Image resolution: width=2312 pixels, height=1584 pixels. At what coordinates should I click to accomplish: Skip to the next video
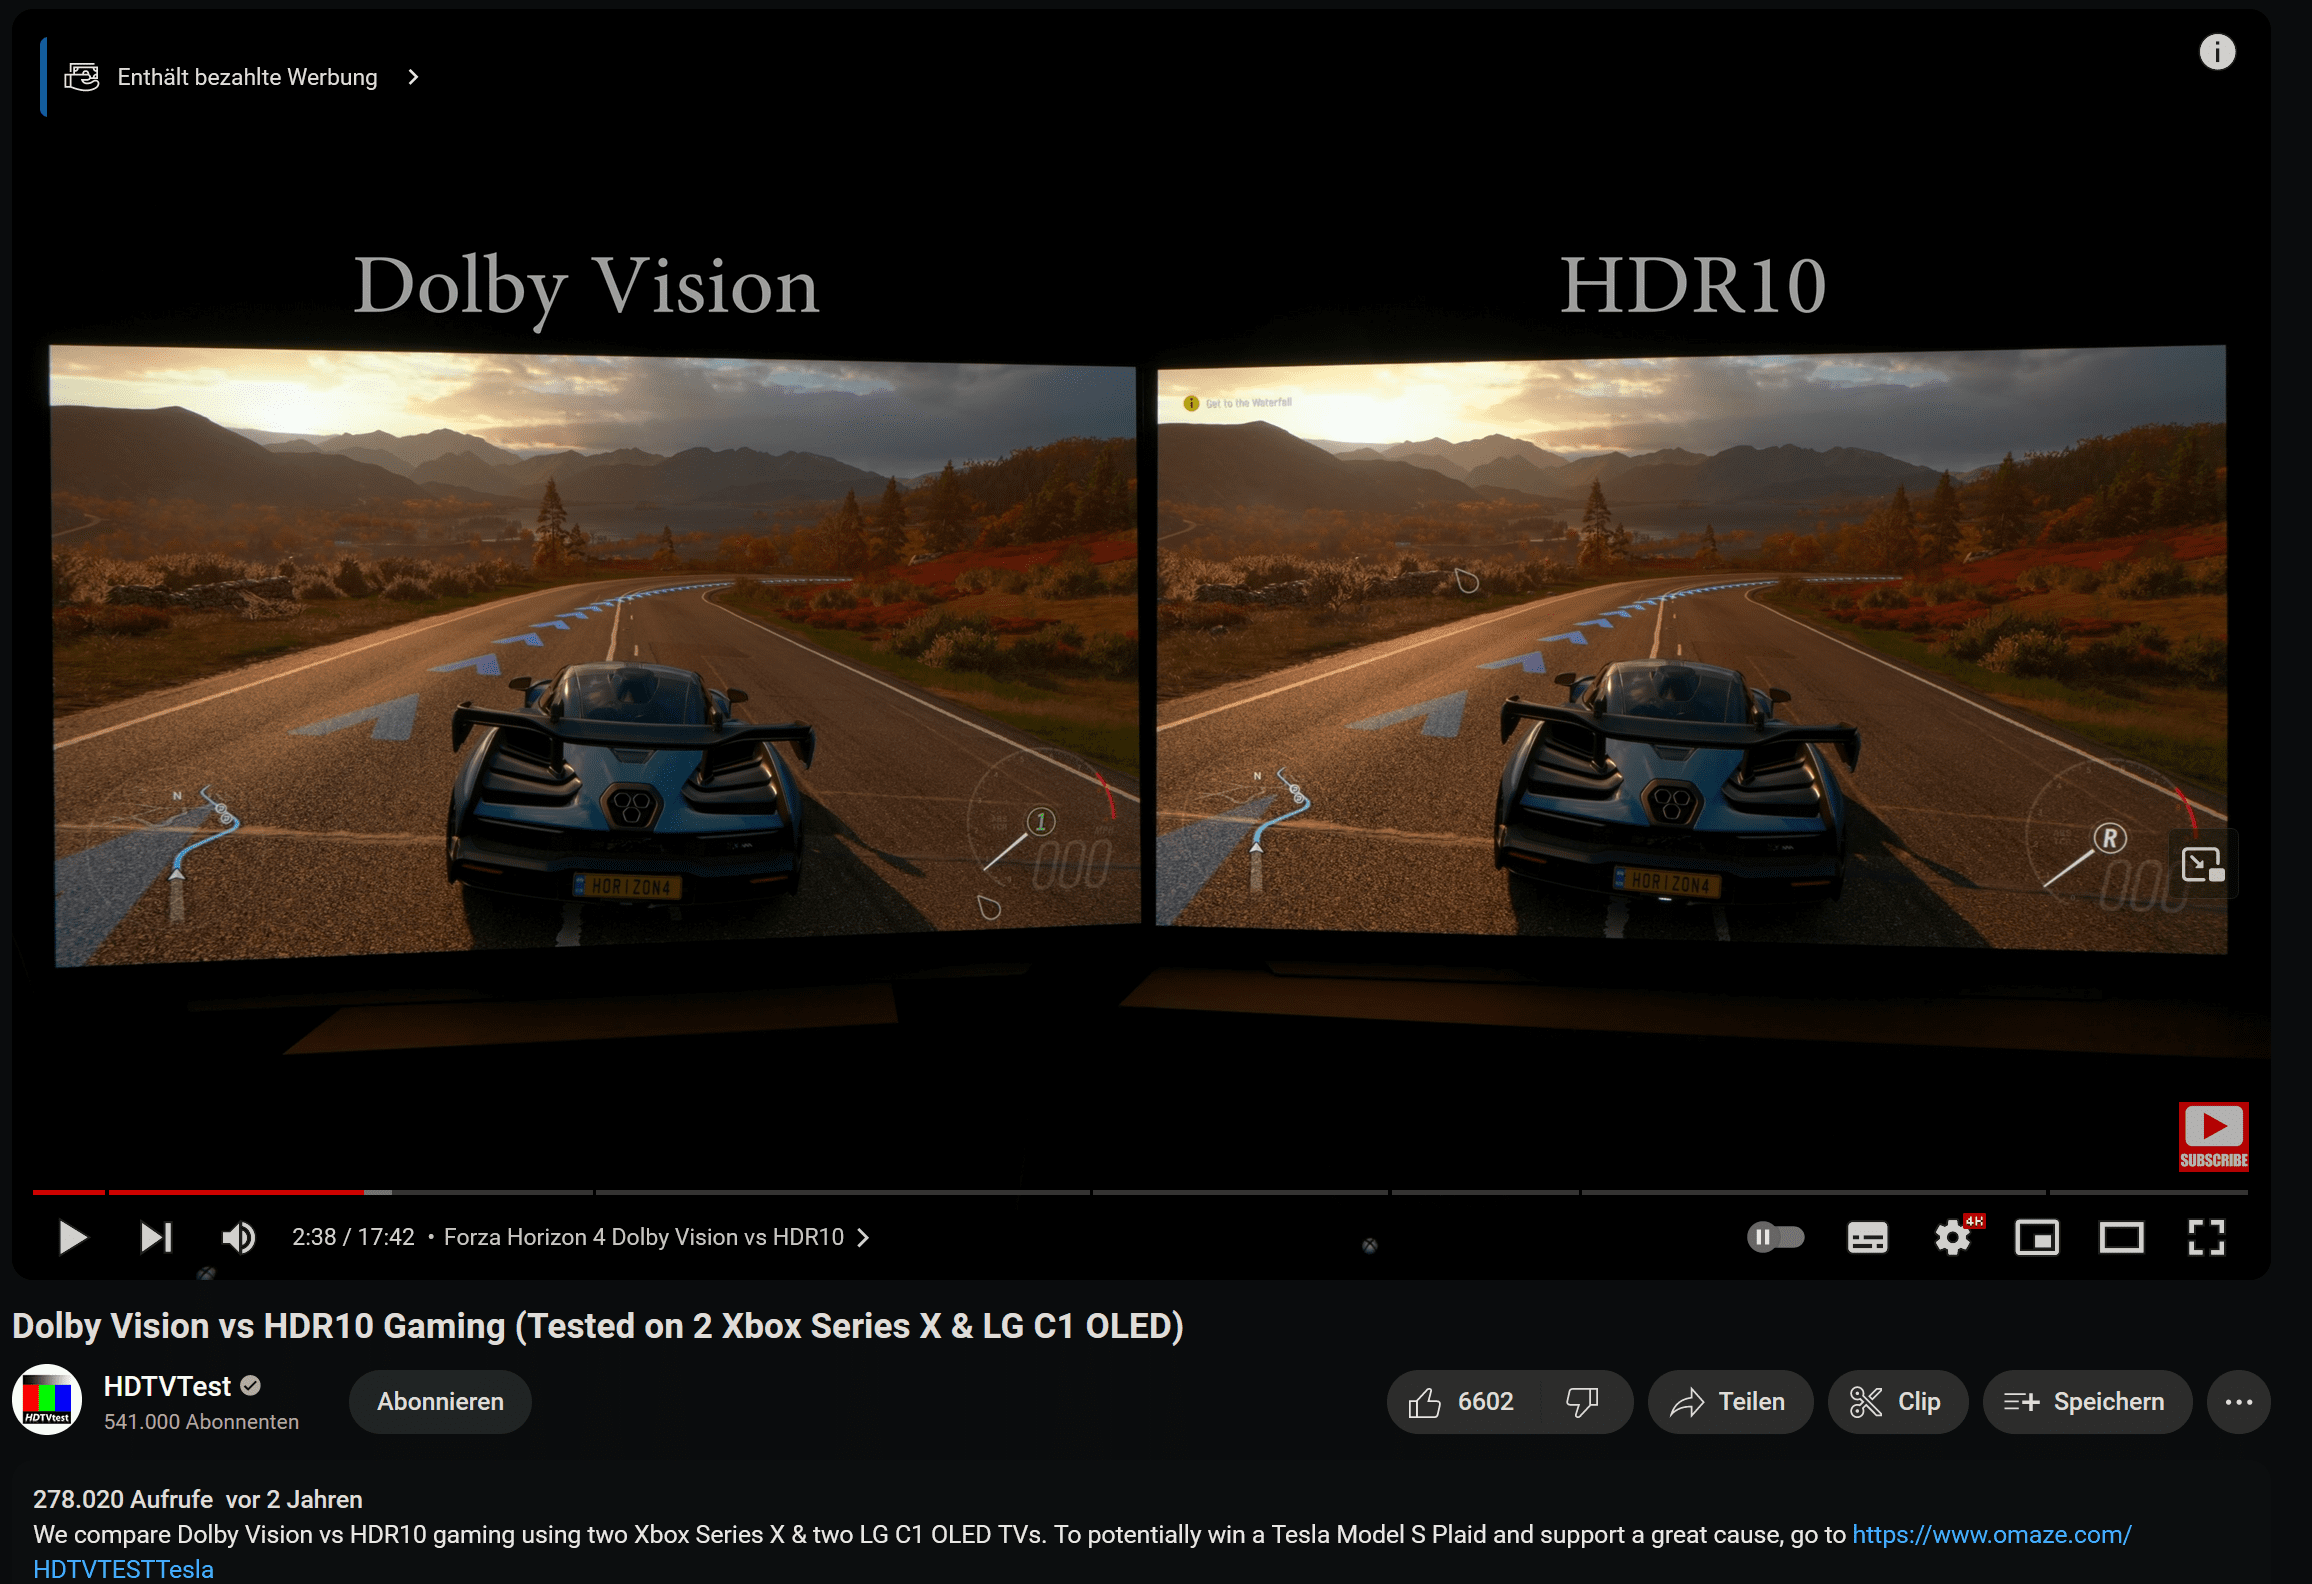point(156,1237)
